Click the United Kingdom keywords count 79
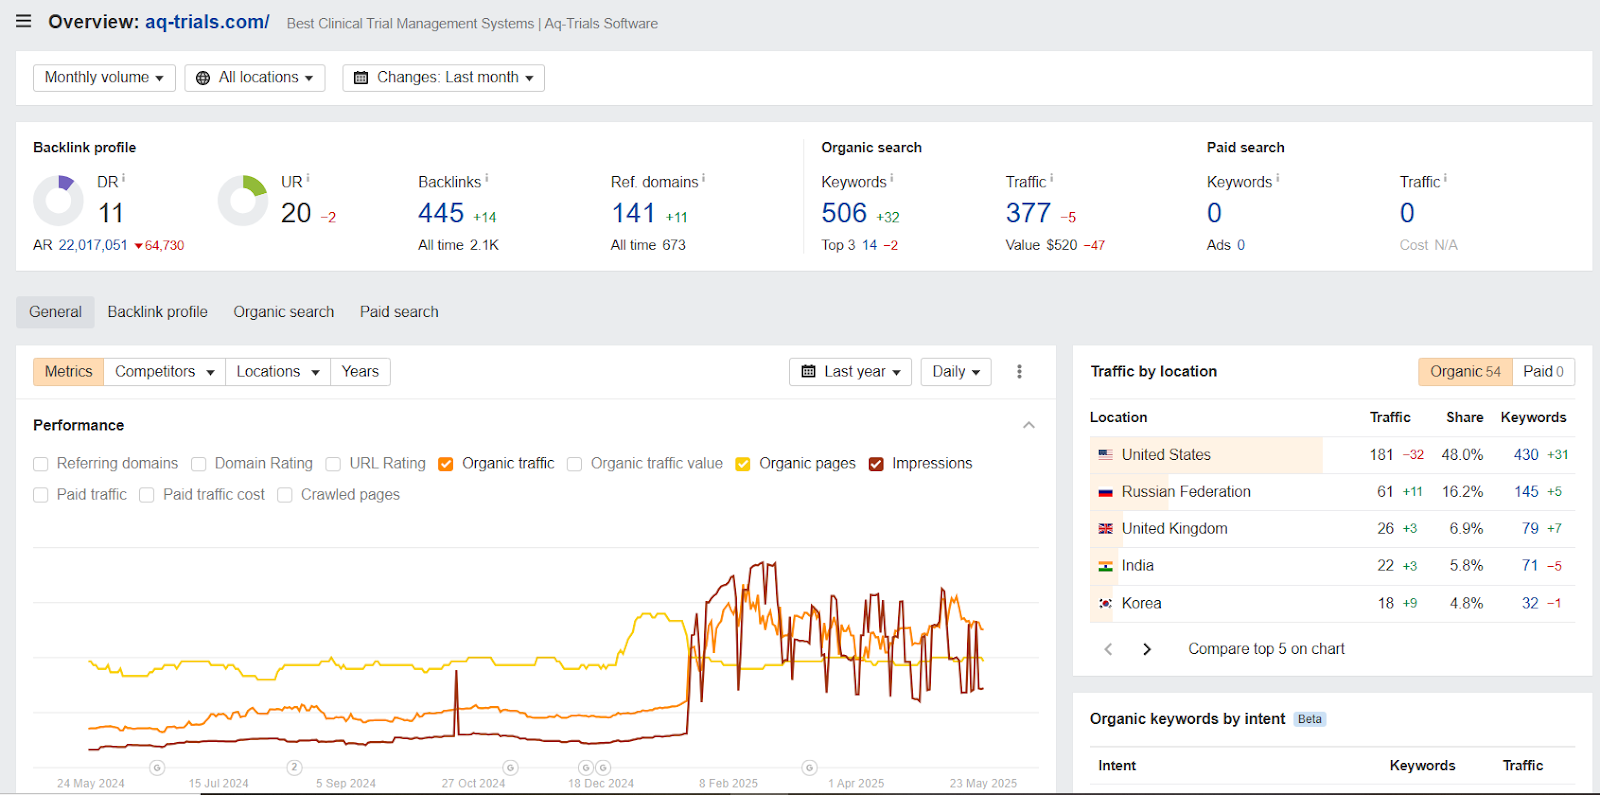Screen dimensions: 1600x795 (x=1530, y=529)
